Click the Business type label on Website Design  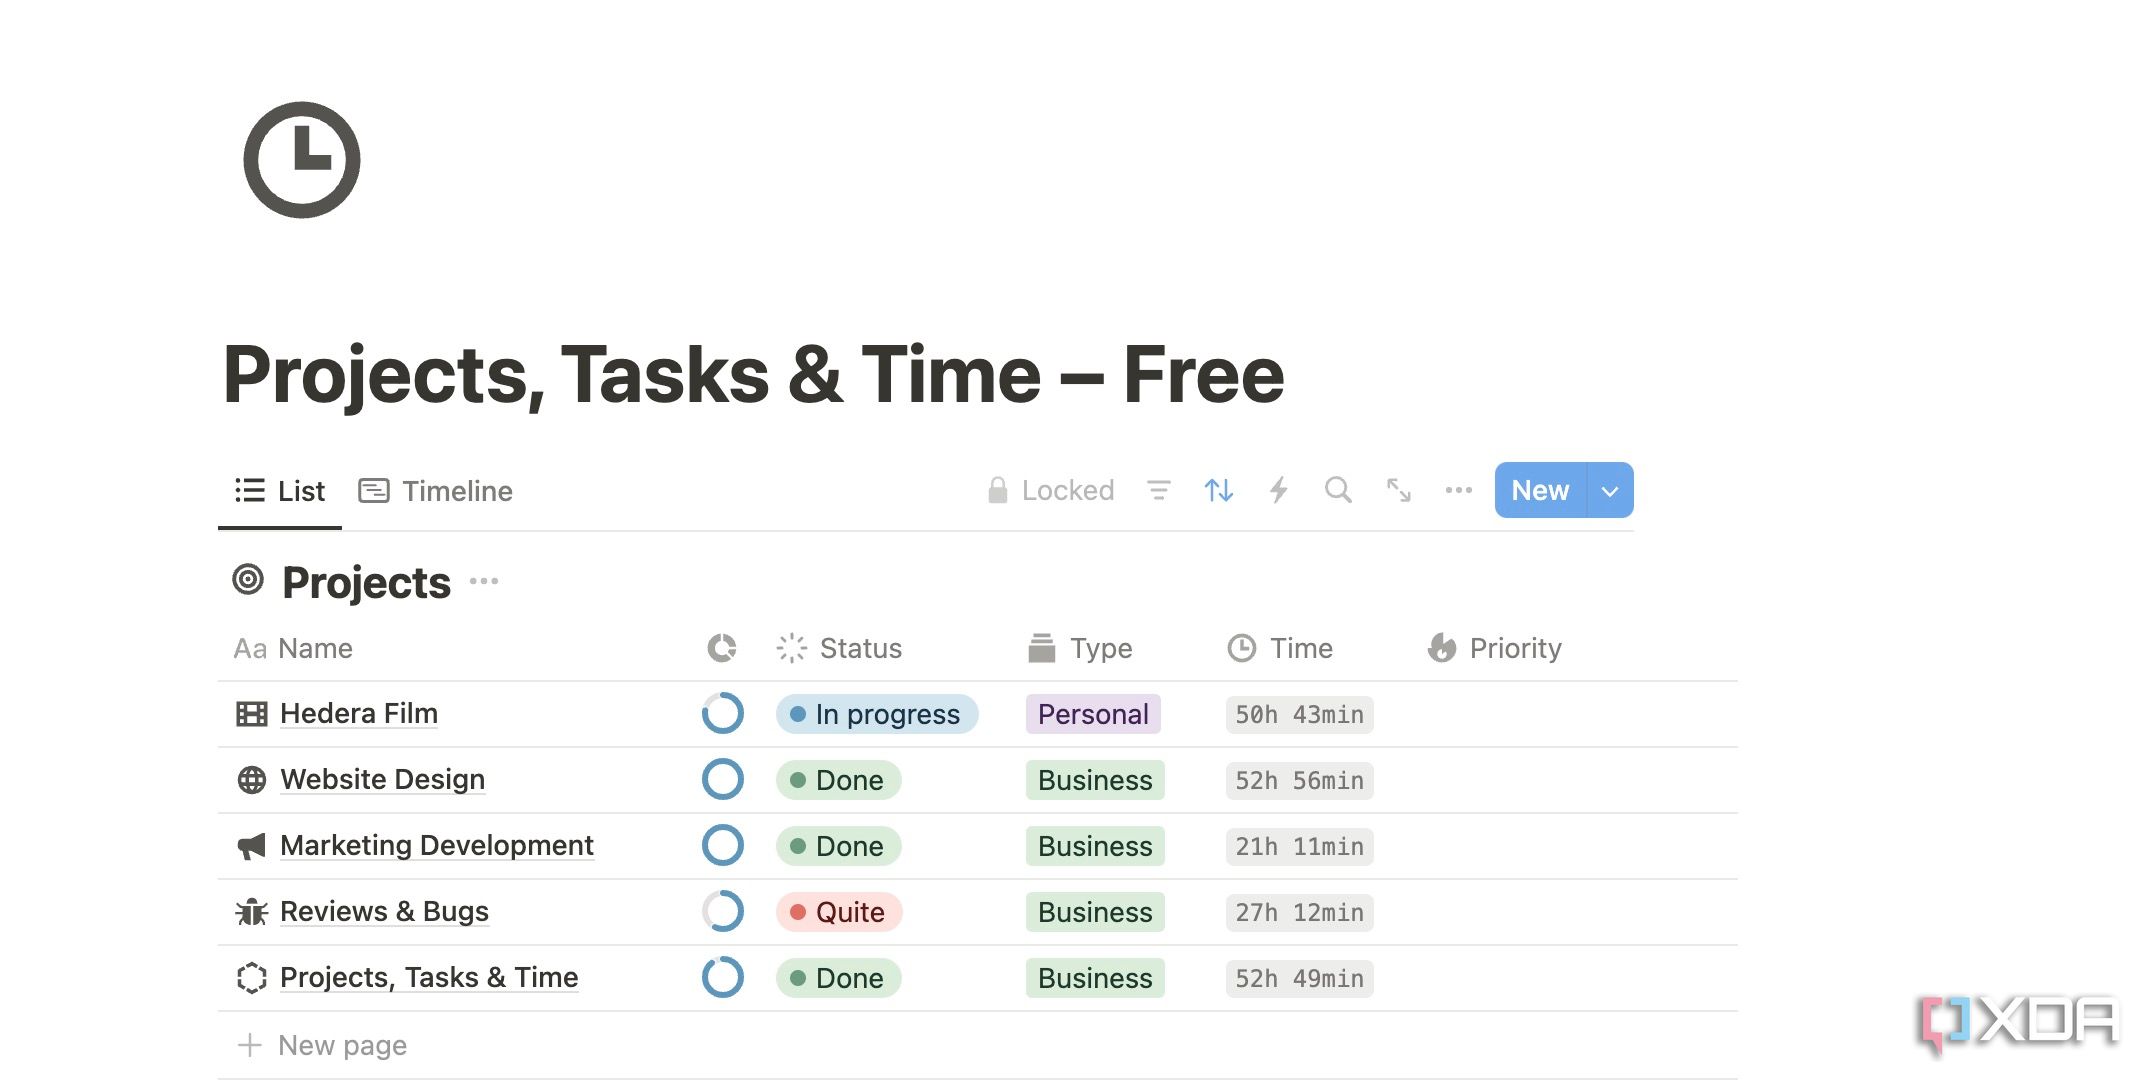[x=1095, y=778]
